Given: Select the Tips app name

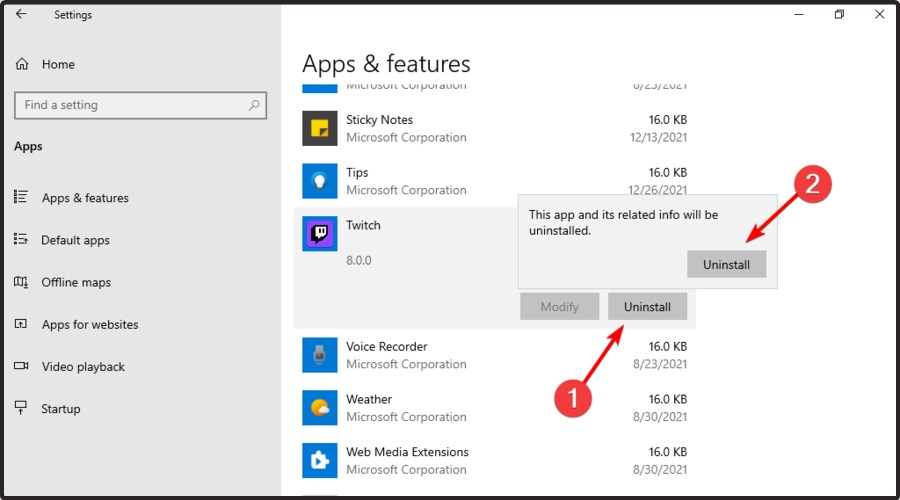Looking at the screenshot, I should [x=357, y=172].
